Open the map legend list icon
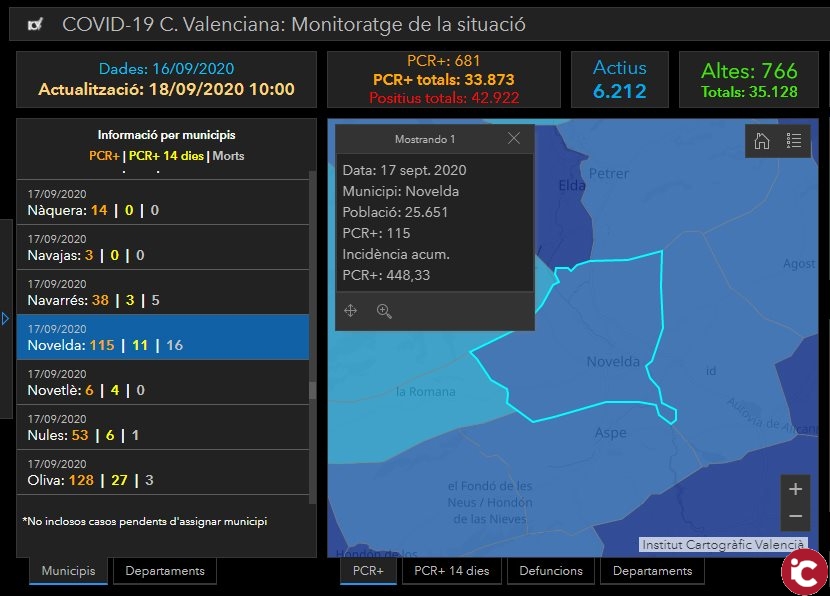 (x=794, y=141)
